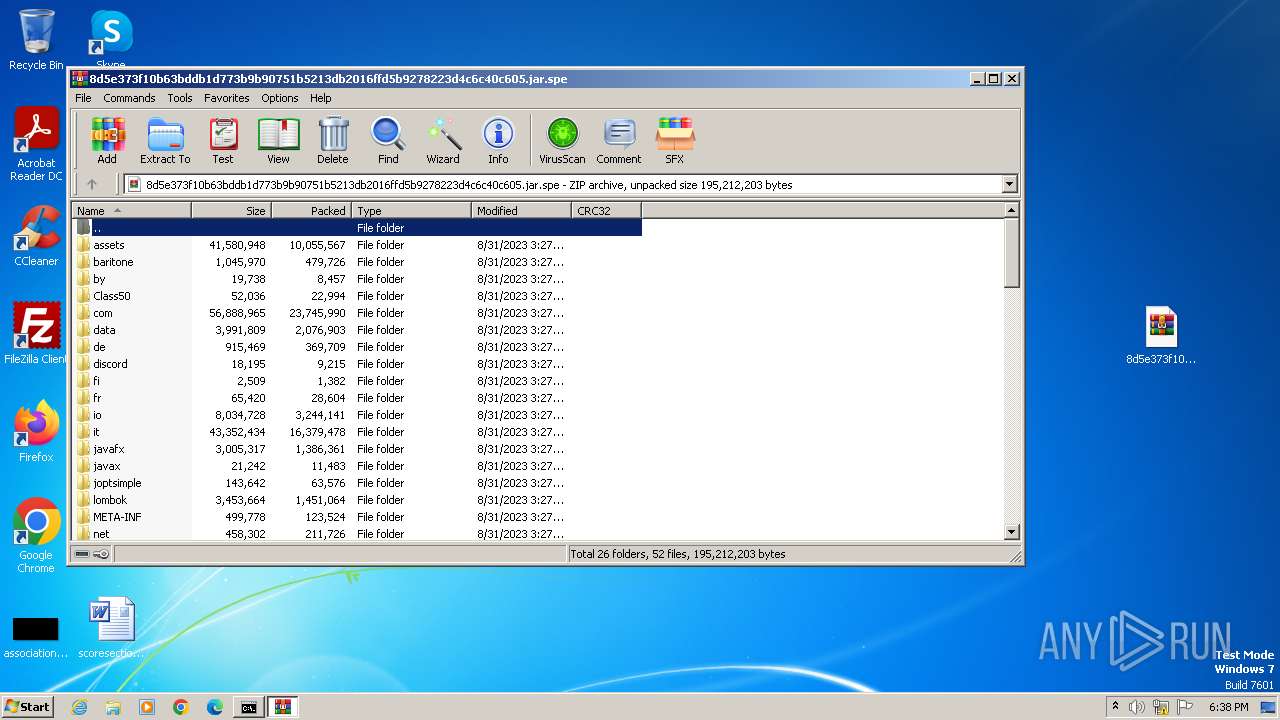The image size is (1280, 720).
Task: Sort by Modified column header
Action: click(521, 210)
